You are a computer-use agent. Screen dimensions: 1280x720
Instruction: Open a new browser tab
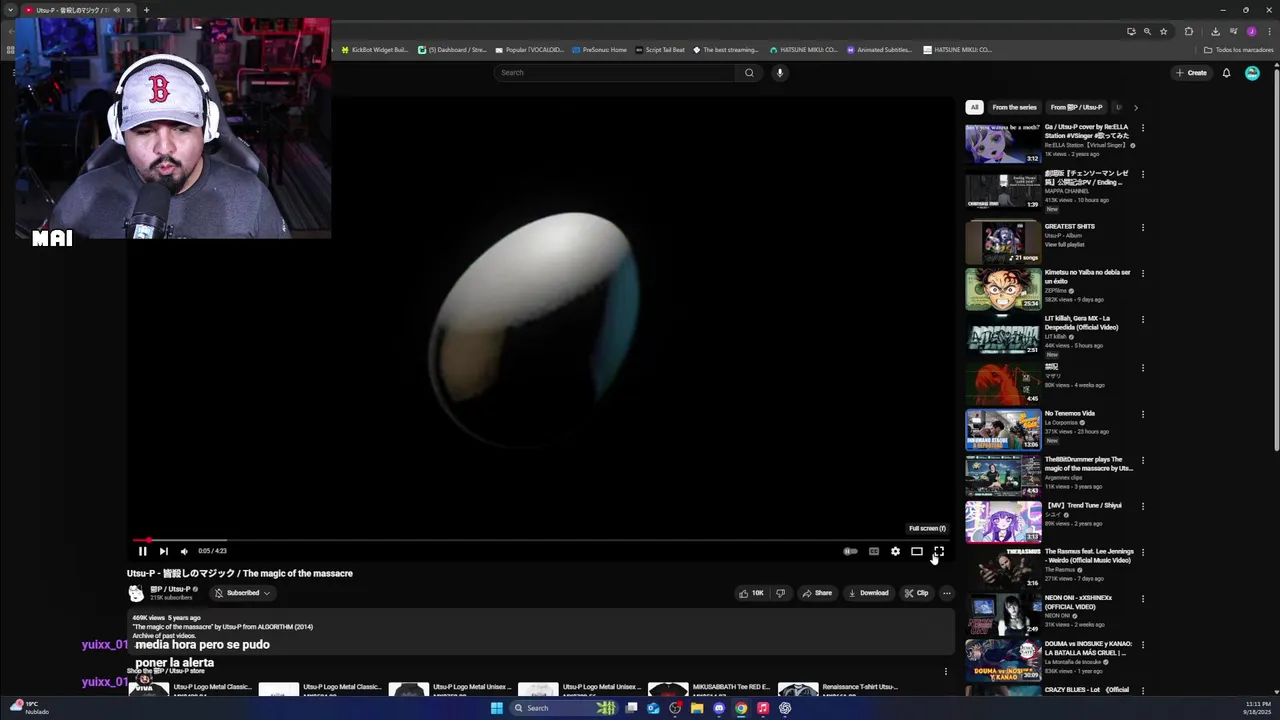pyautogui.click(x=146, y=10)
